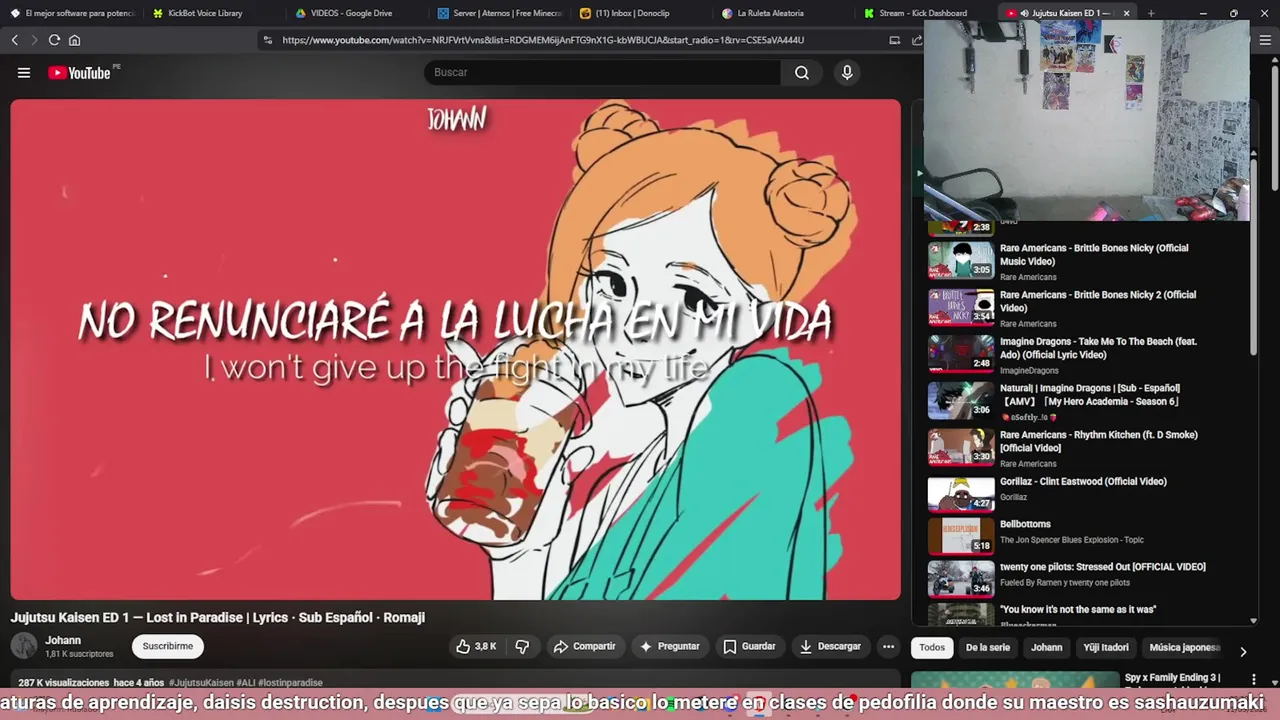Open the browser cast/screen icon

pos(894,40)
